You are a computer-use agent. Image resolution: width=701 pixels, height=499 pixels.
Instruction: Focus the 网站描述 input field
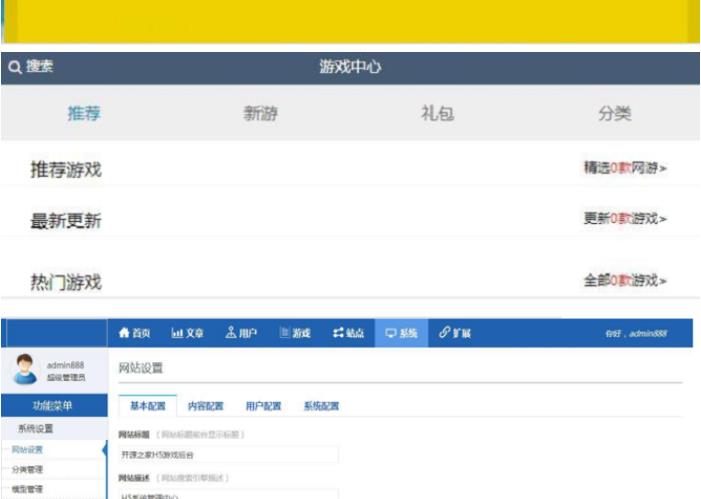228,495
